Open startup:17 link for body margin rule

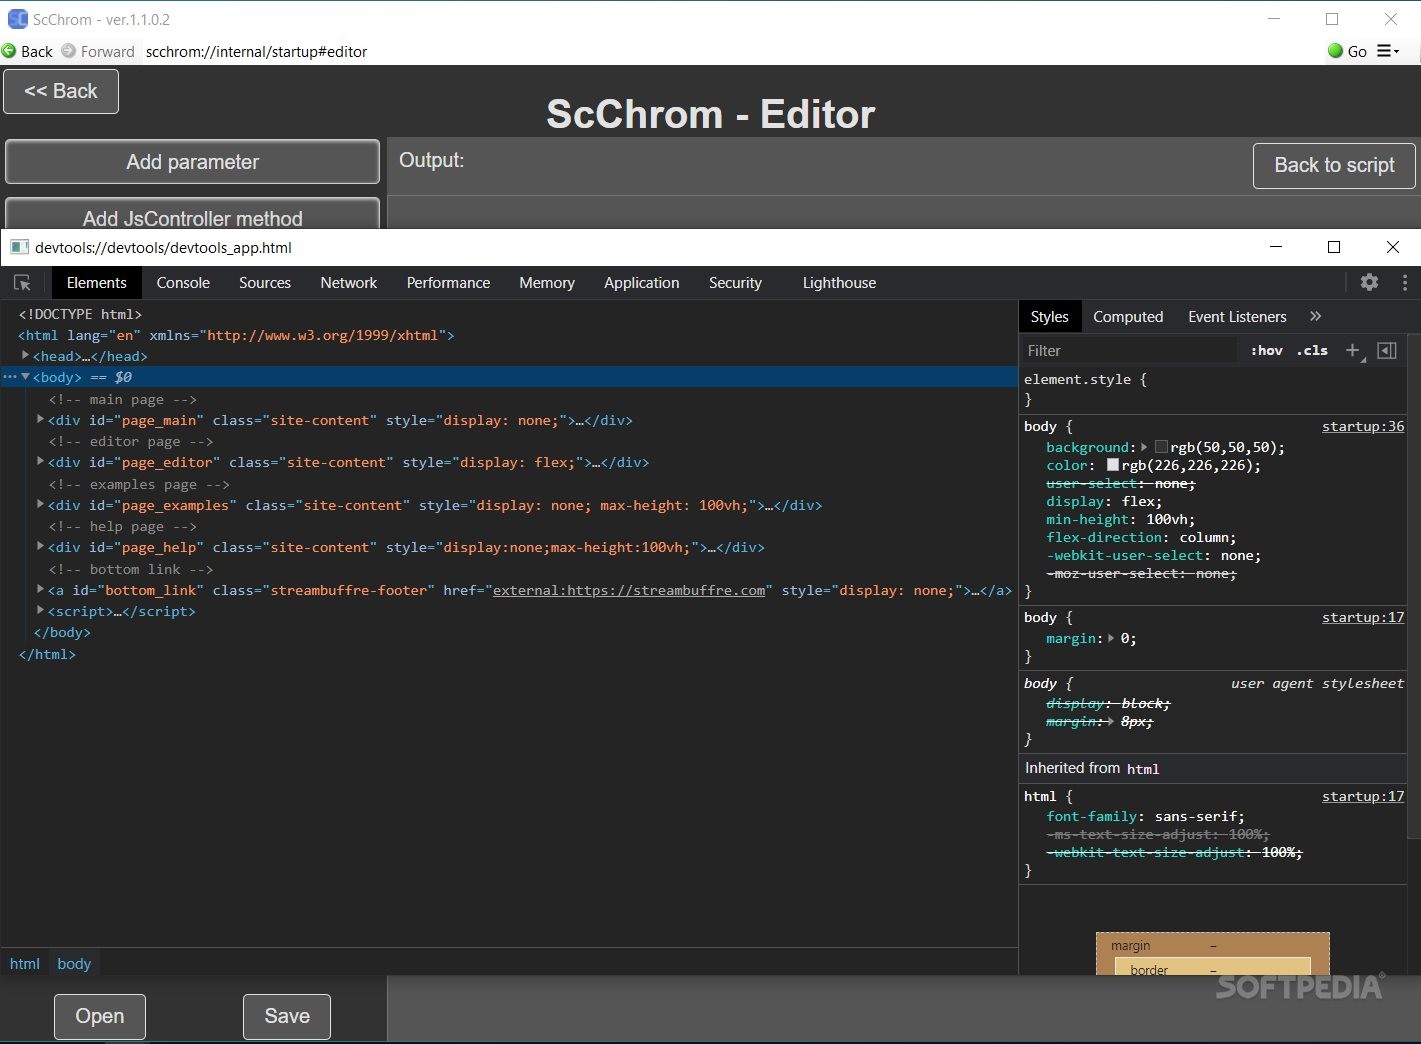click(x=1363, y=617)
